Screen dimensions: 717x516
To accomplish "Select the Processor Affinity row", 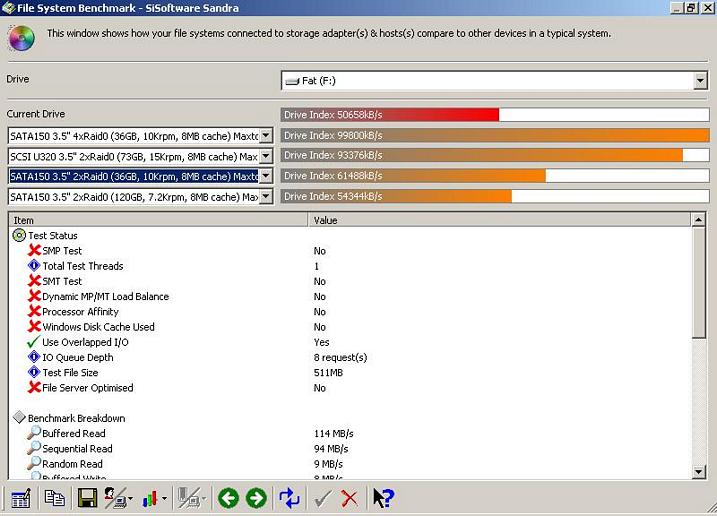I will coord(350,312).
